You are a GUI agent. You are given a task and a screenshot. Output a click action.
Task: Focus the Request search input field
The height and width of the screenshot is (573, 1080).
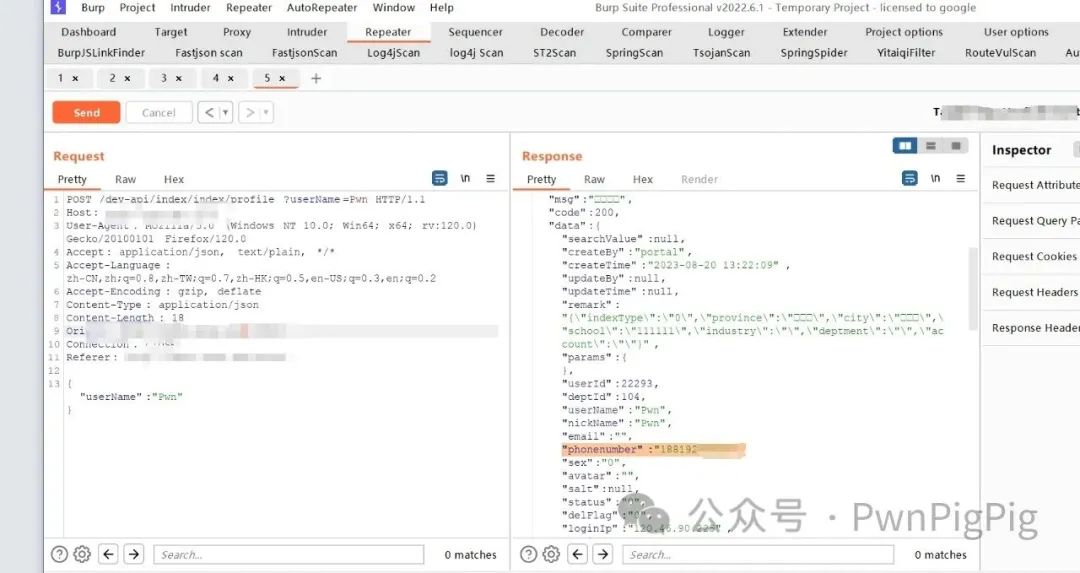pos(289,554)
